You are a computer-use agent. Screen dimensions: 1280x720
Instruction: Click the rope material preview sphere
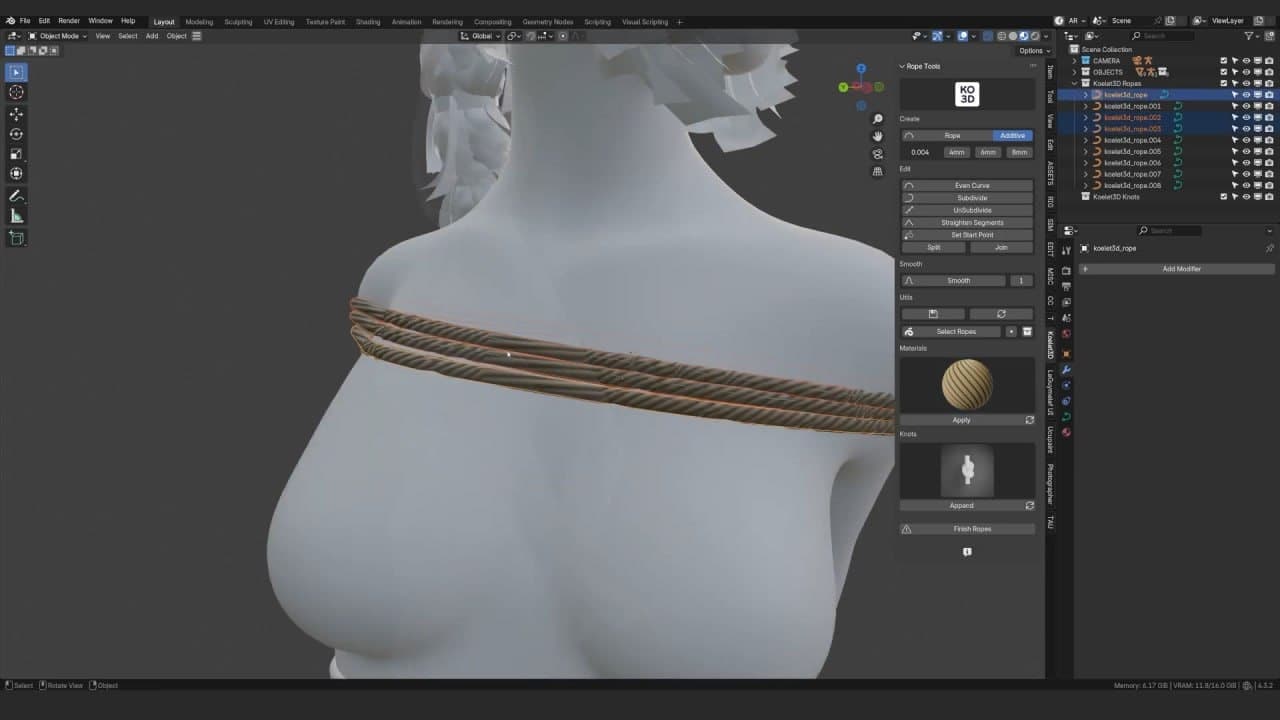point(967,386)
